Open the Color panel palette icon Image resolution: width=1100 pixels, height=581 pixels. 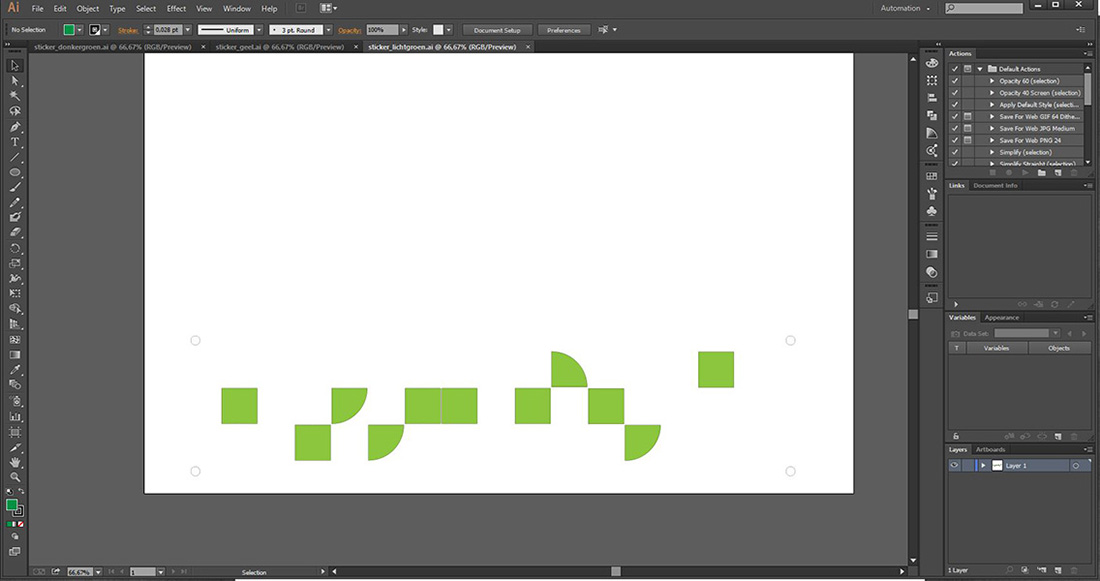point(932,62)
